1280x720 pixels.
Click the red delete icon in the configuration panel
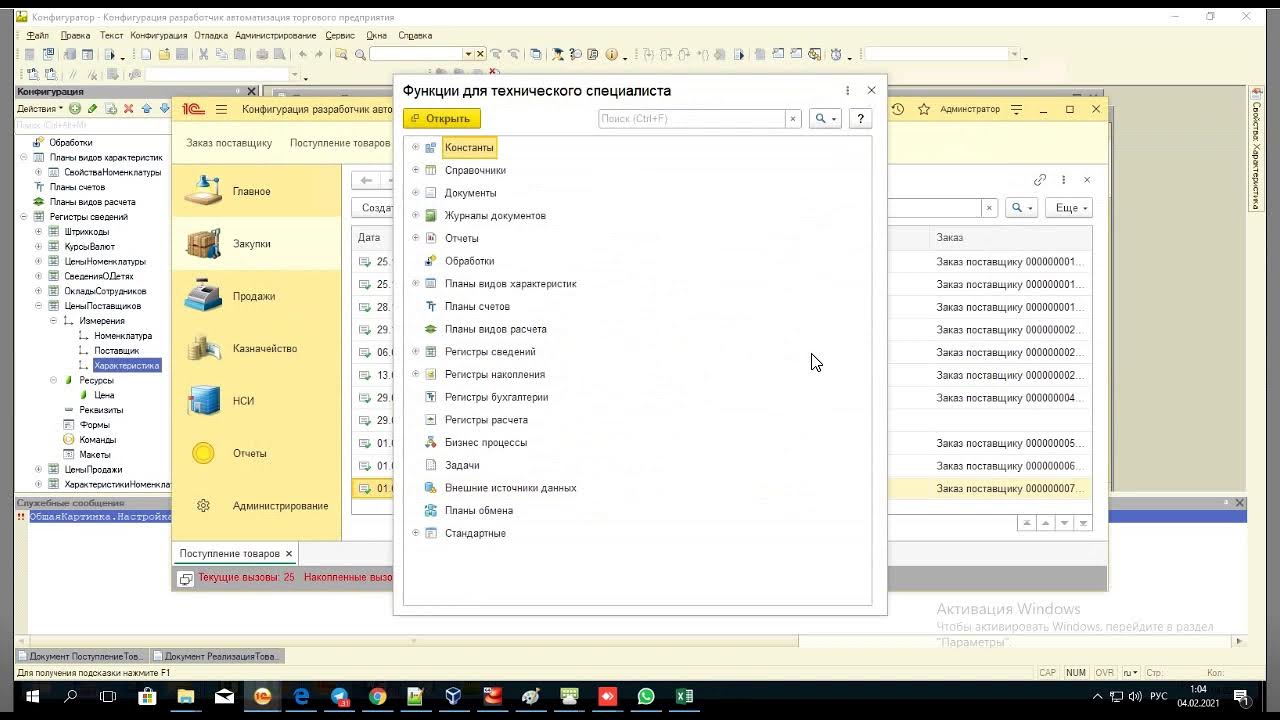[x=128, y=108]
